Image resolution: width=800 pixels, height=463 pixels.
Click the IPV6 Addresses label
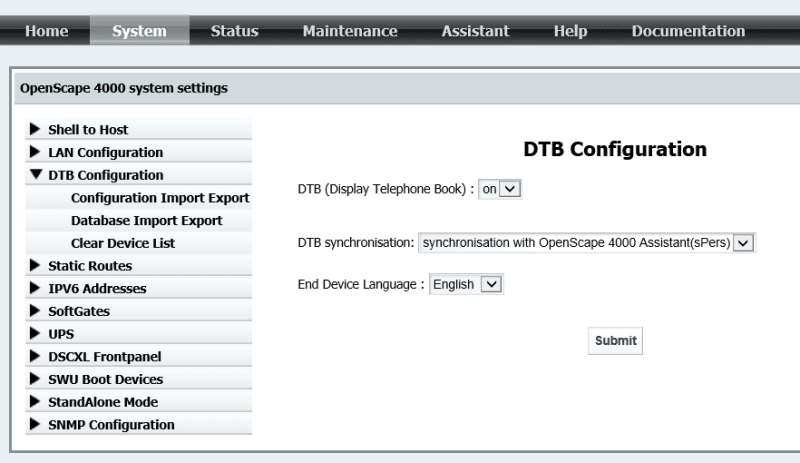click(97, 288)
